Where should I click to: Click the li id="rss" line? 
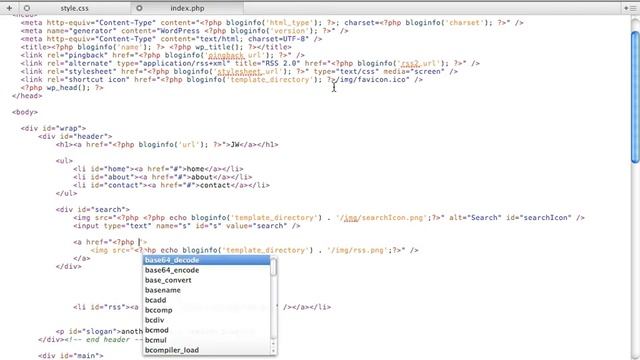pos(202,307)
